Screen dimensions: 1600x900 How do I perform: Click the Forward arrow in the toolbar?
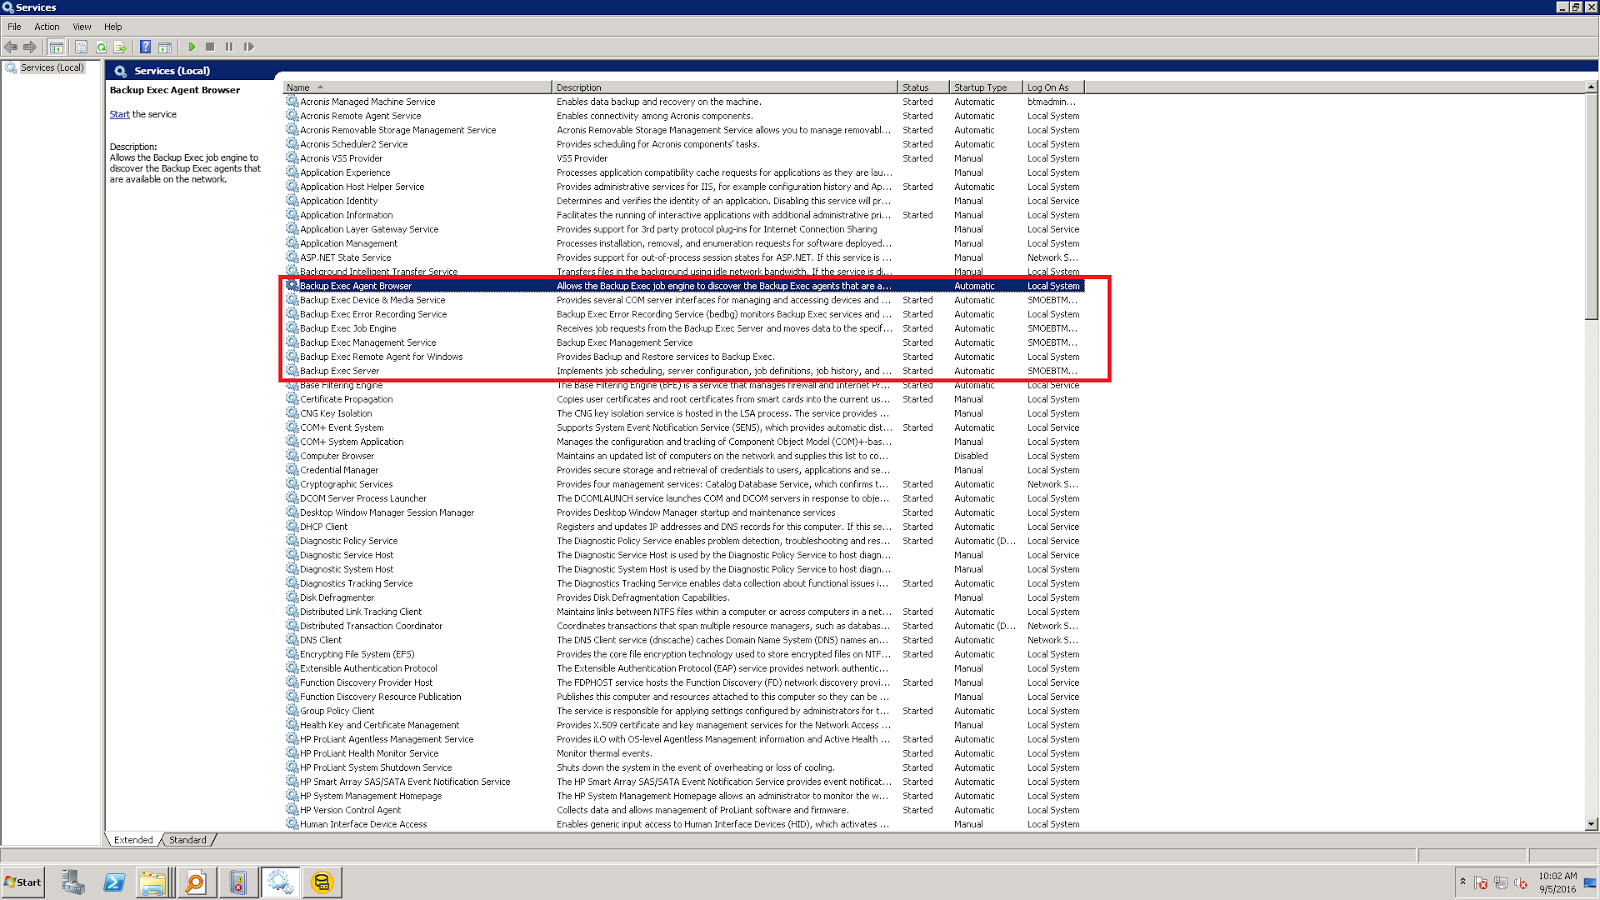click(x=30, y=47)
